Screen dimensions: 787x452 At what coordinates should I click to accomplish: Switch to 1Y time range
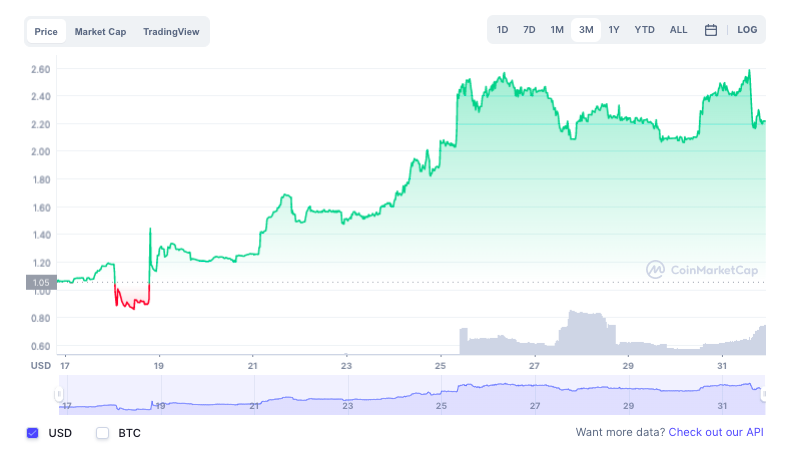614,30
